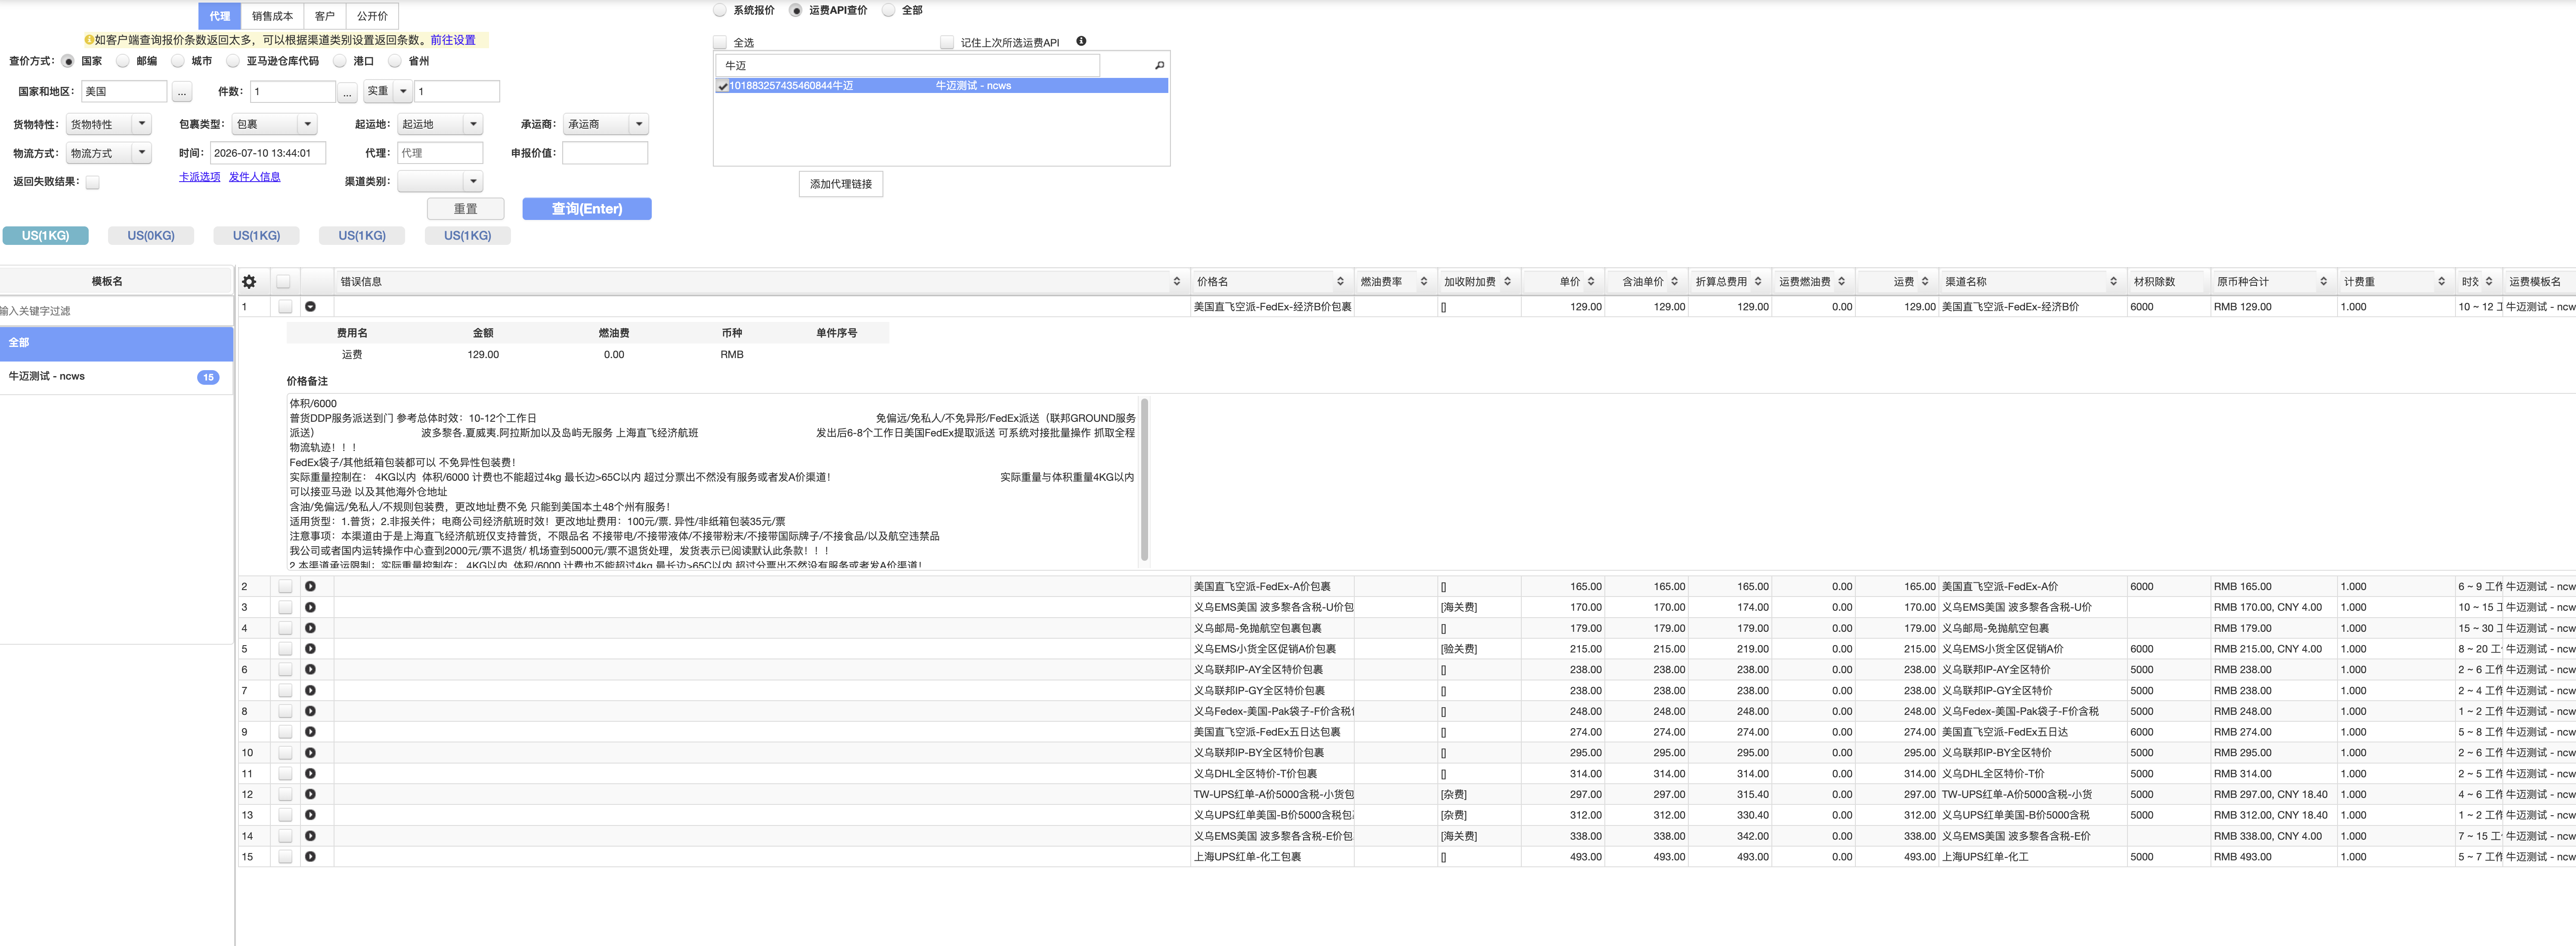The width and height of the screenshot is (2576, 946).
Task: Select the US(0KG) query history tab
Action: point(151,236)
